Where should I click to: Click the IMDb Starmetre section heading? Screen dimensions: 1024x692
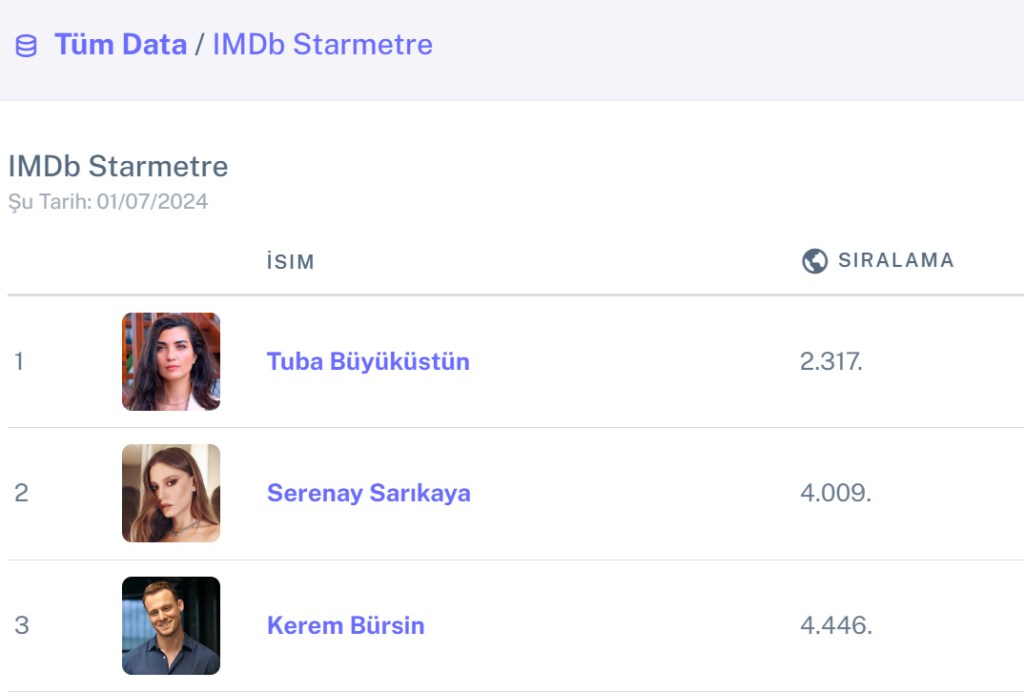pyautogui.click(x=118, y=166)
